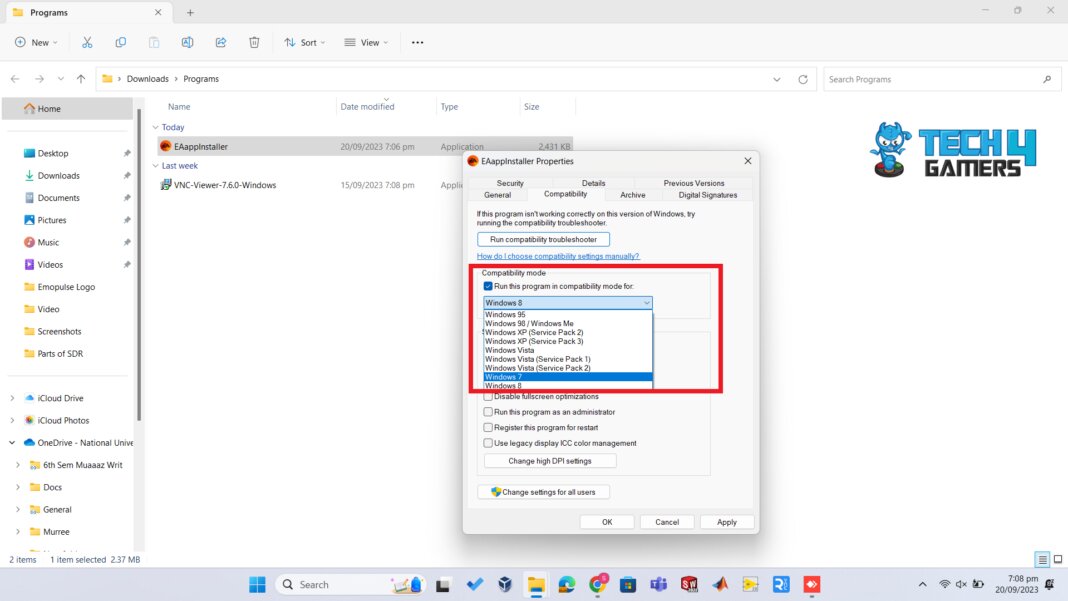Switch to the Digital Signatures tab

[707, 195]
